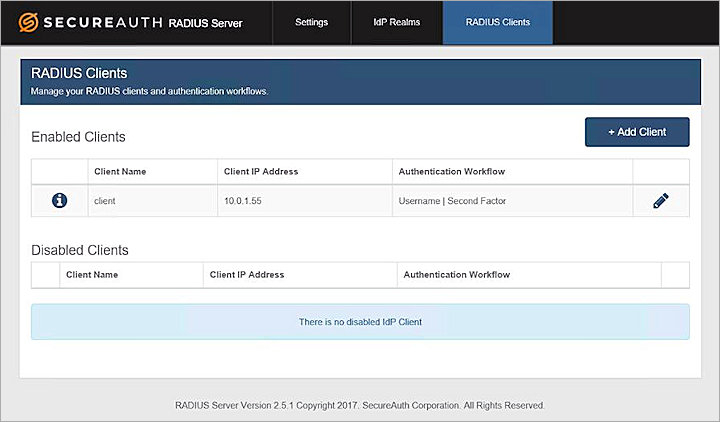Click the + Add Client button
This screenshot has width=720, height=422.
(x=637, y=132)
